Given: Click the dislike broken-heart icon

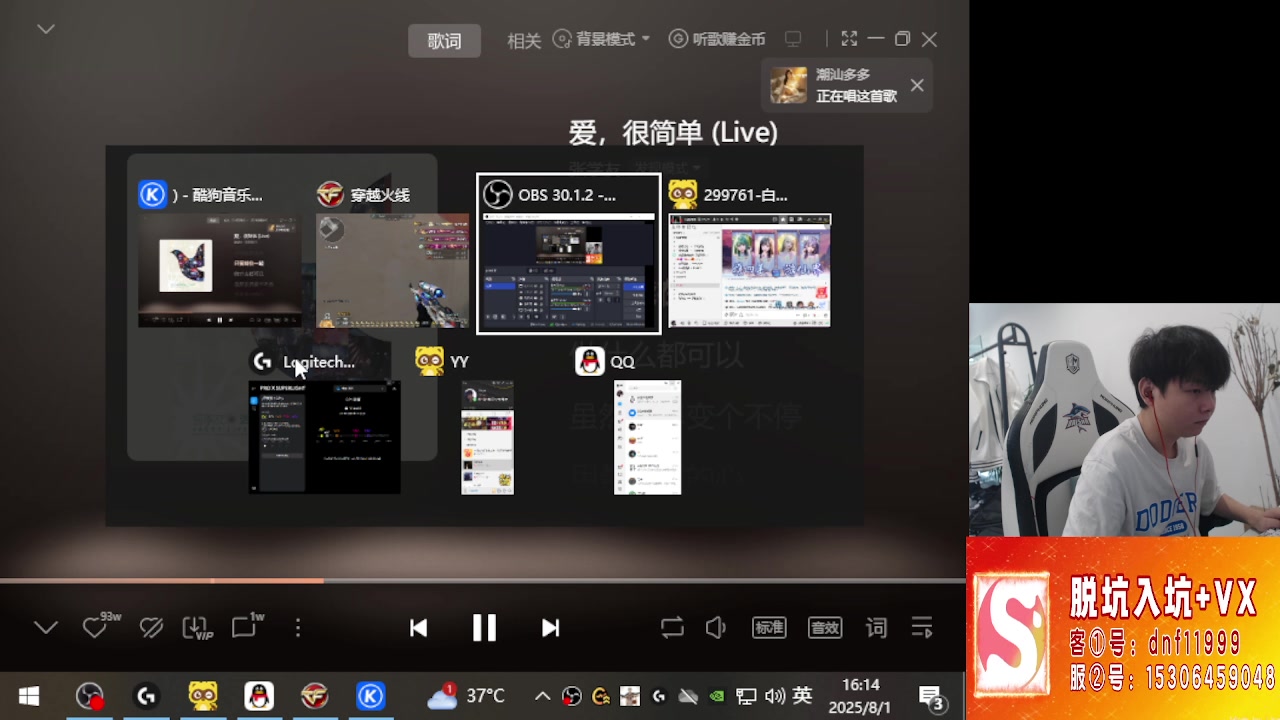Looking at the screenshot, I should click(x=151, y=628).
